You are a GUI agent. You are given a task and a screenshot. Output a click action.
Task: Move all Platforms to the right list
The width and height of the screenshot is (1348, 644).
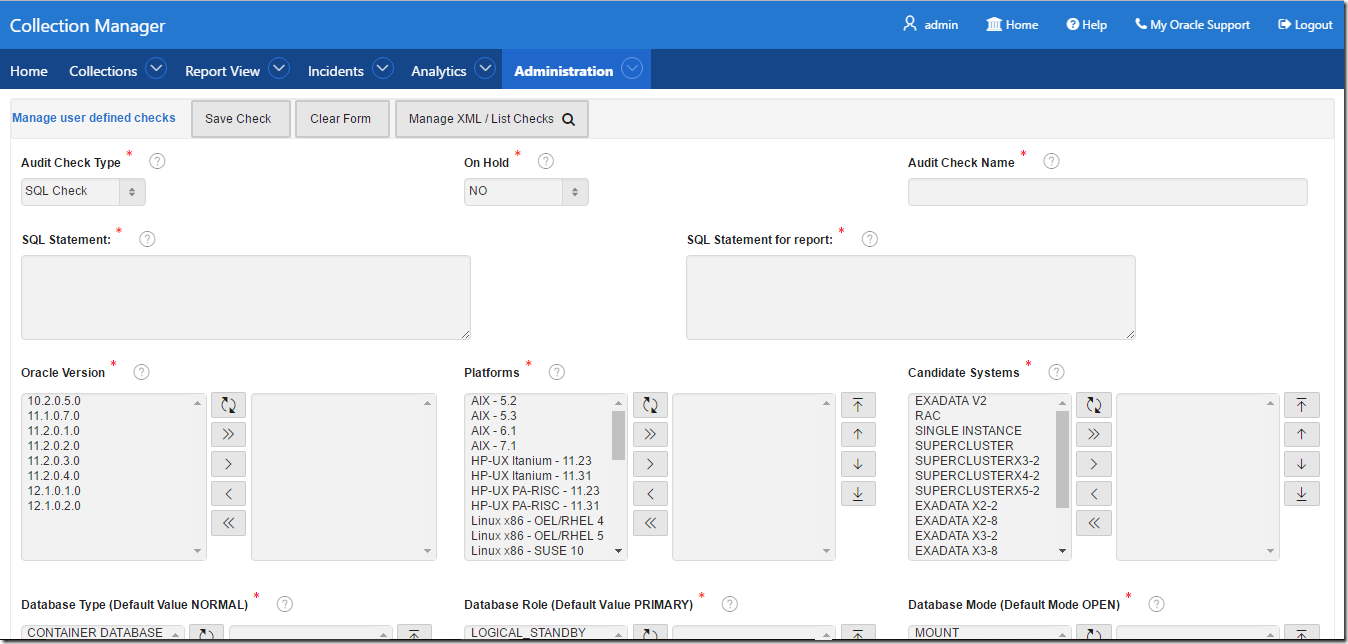click(x=650, y=434)
